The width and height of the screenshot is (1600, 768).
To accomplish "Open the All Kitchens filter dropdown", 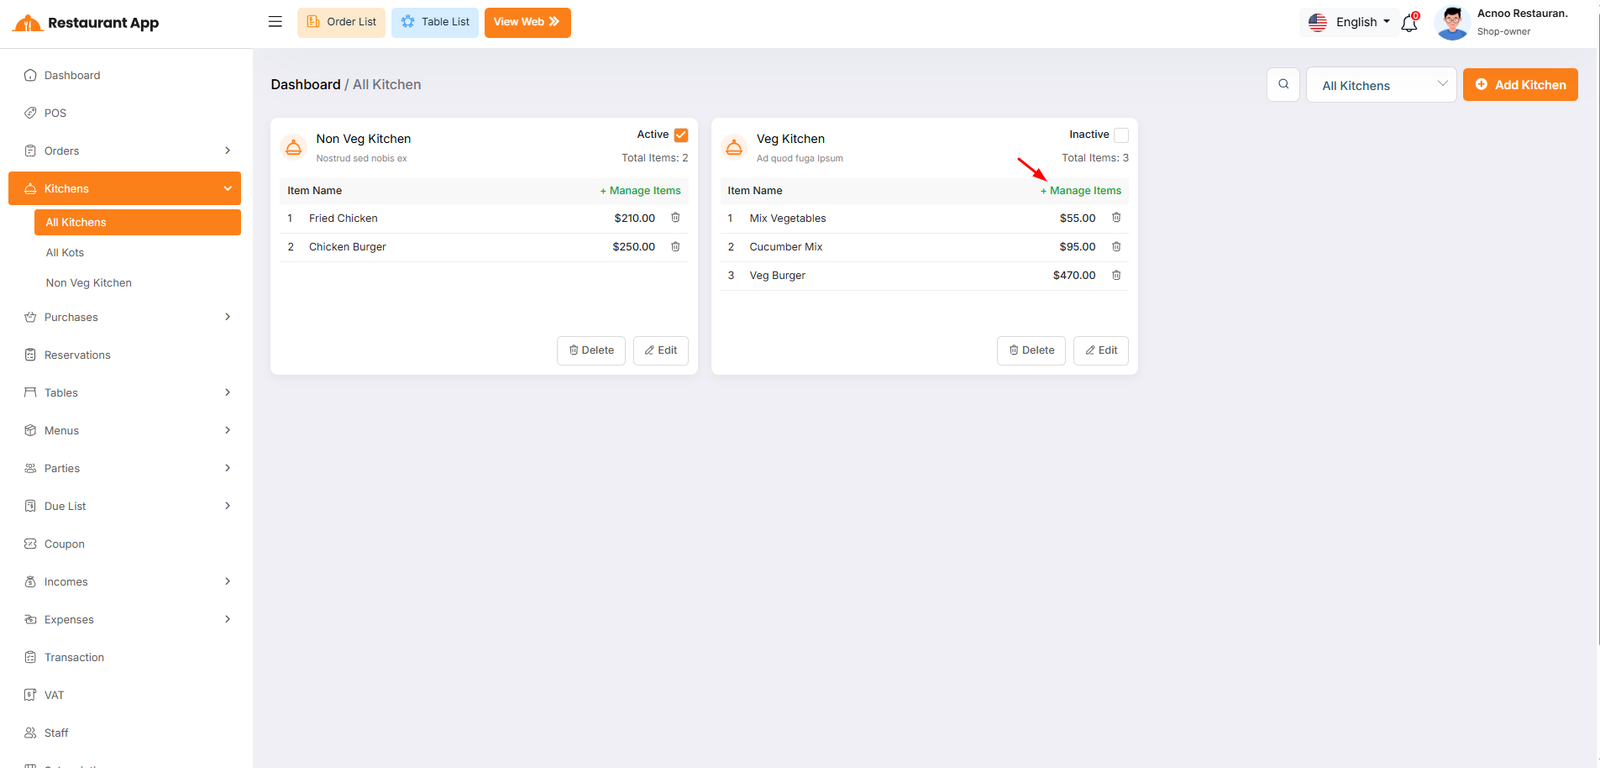I will tap(1381, 85).
